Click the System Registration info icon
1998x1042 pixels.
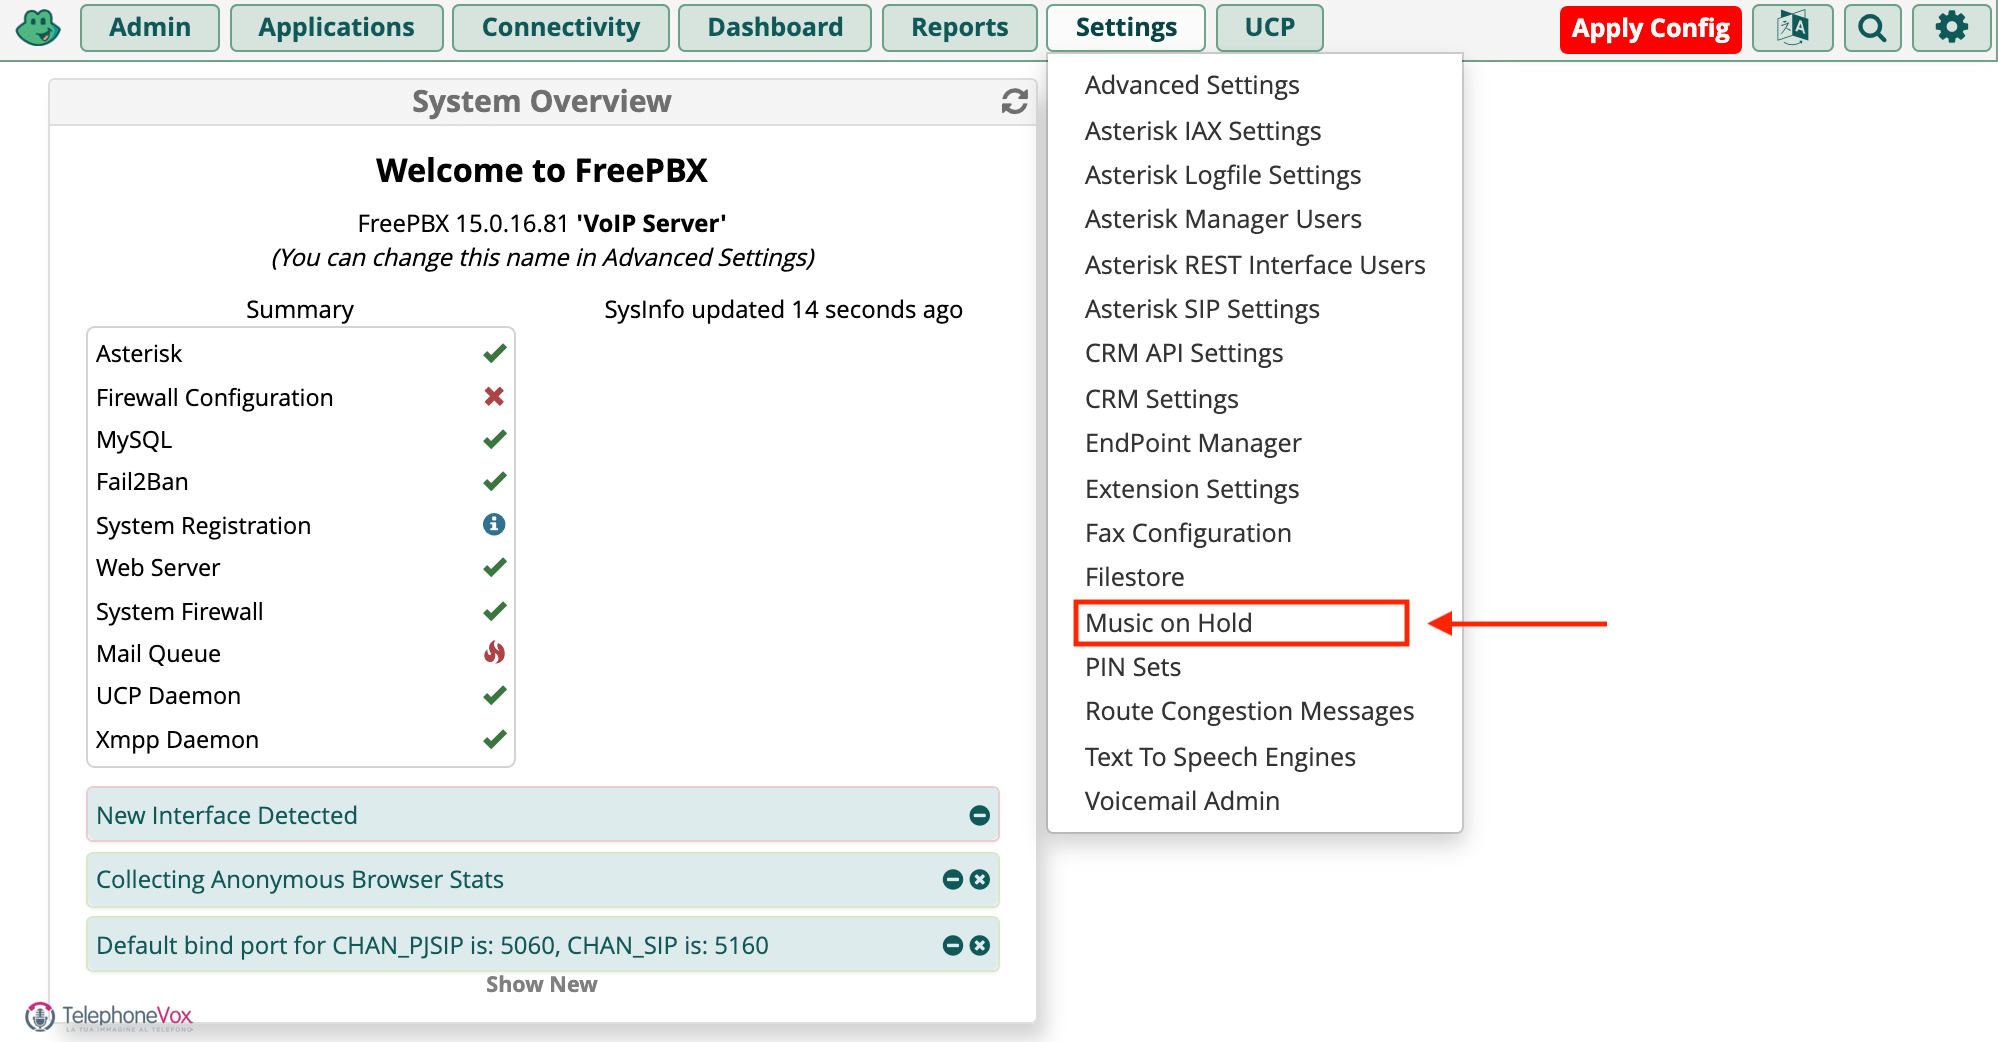click(x=494, y=524)
